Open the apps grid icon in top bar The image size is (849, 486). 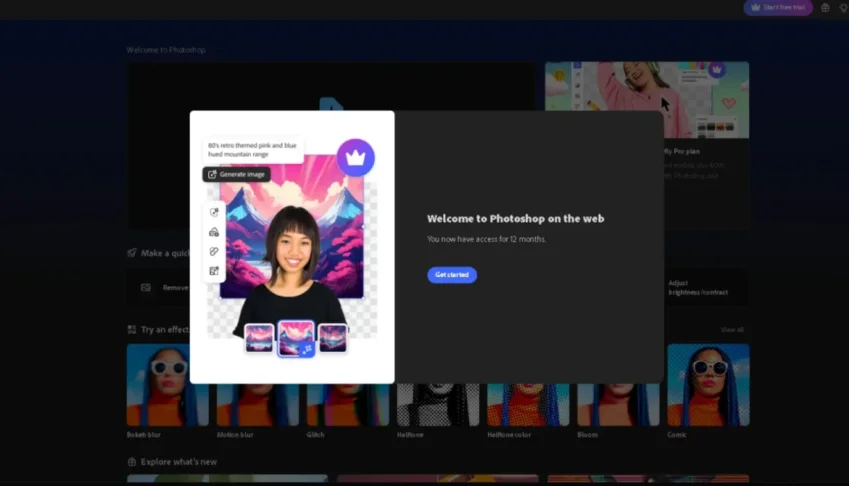click(825, 8)
